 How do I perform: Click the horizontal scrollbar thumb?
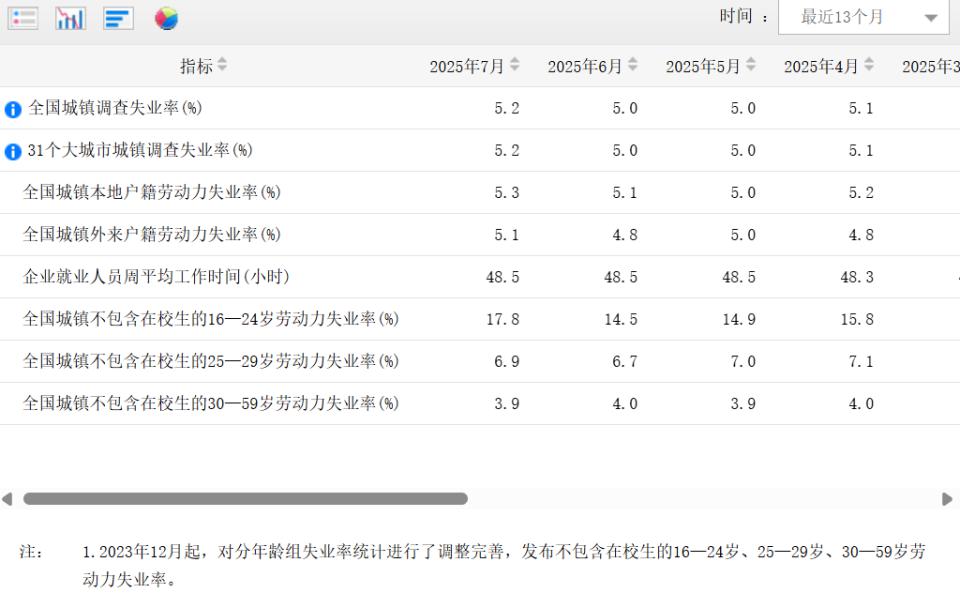tap(245, 498)
